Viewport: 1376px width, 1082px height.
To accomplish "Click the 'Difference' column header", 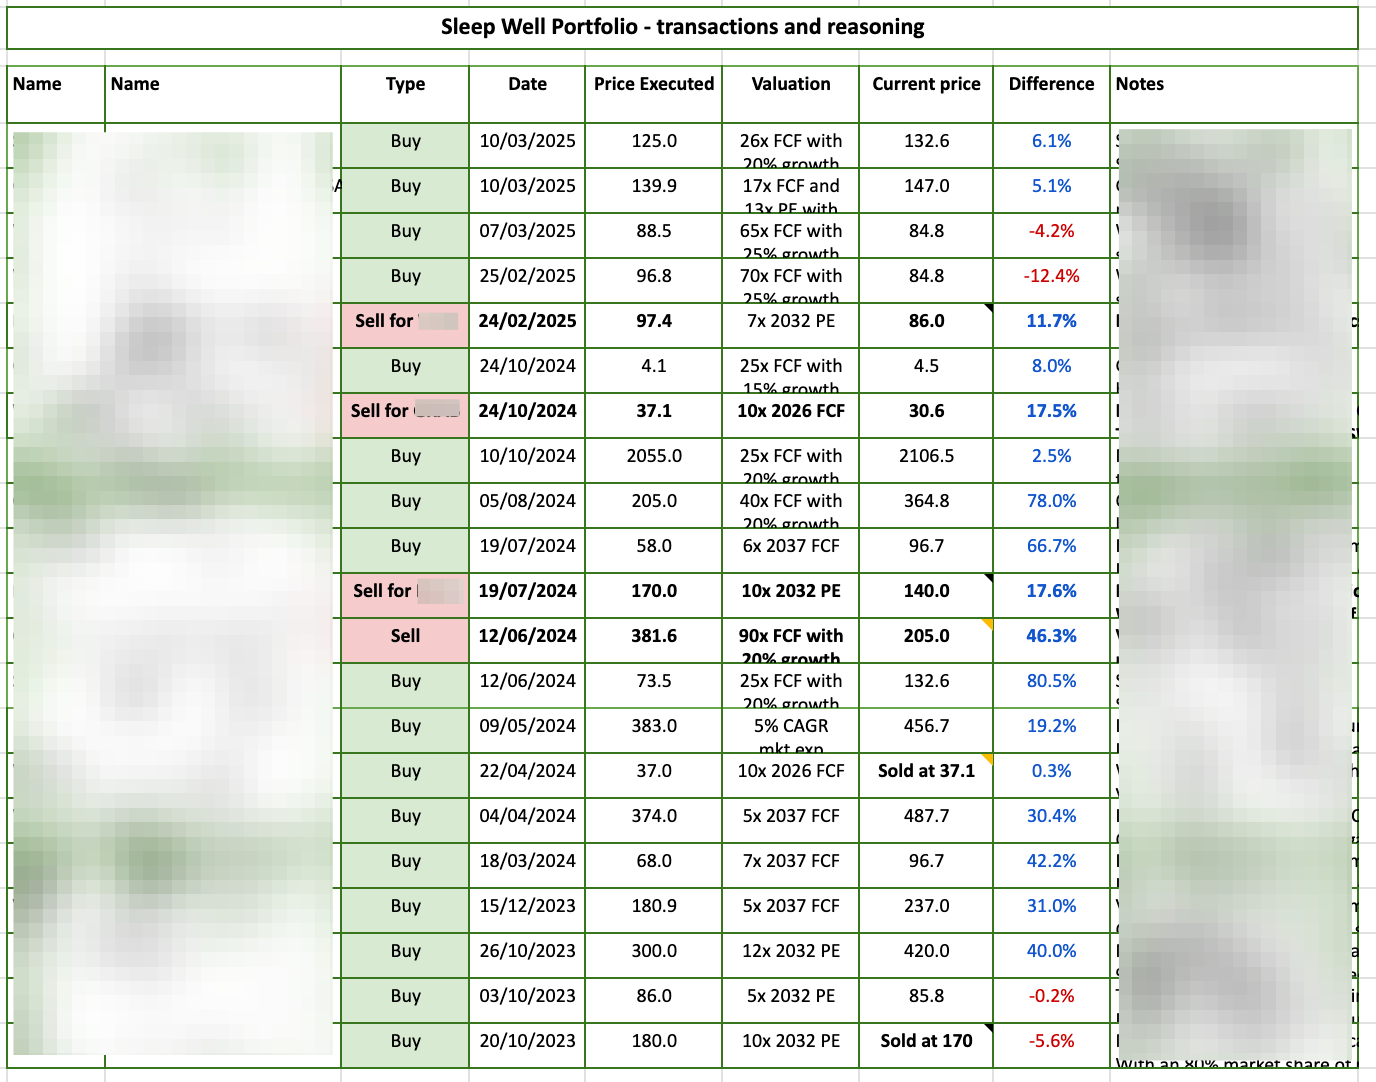I will coord(1051,95).
